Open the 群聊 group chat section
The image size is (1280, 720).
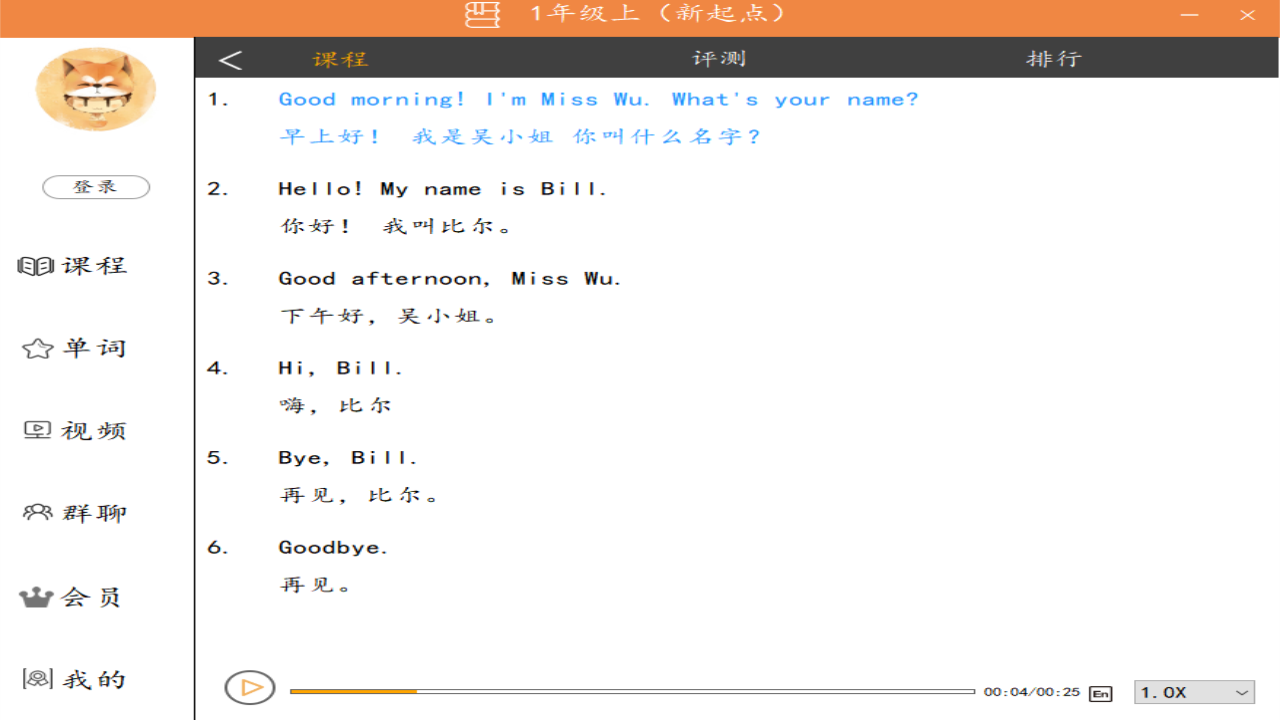(73, 511)
